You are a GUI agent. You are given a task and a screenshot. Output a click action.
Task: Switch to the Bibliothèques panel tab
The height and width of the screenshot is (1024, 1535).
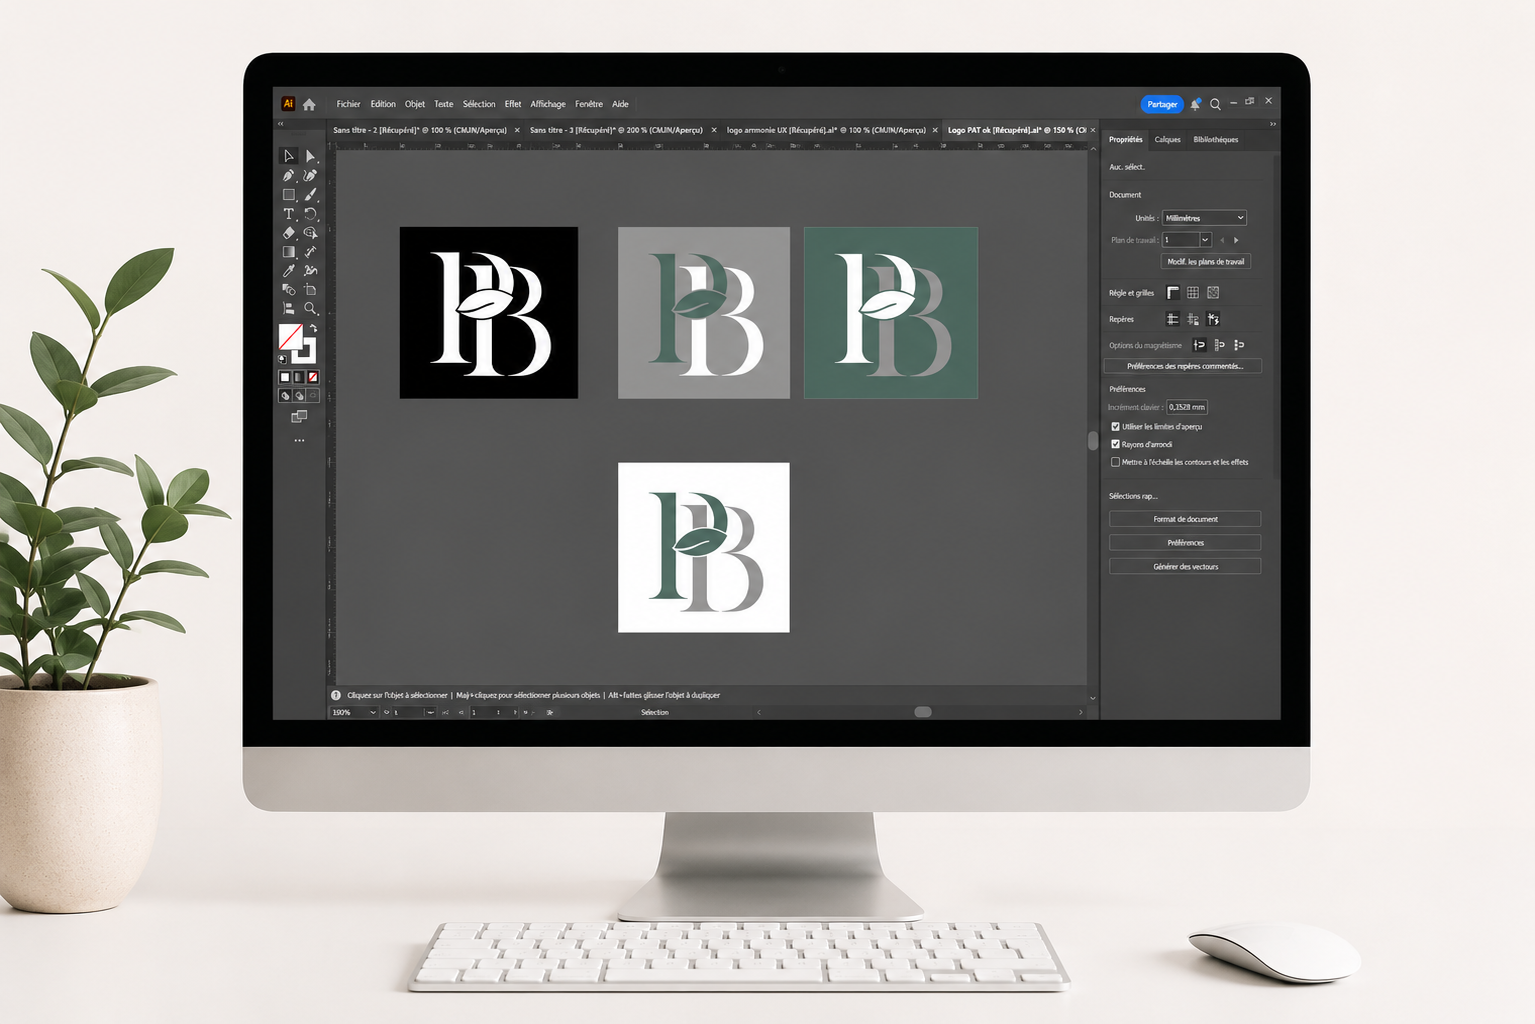[x=1216, y=140]
